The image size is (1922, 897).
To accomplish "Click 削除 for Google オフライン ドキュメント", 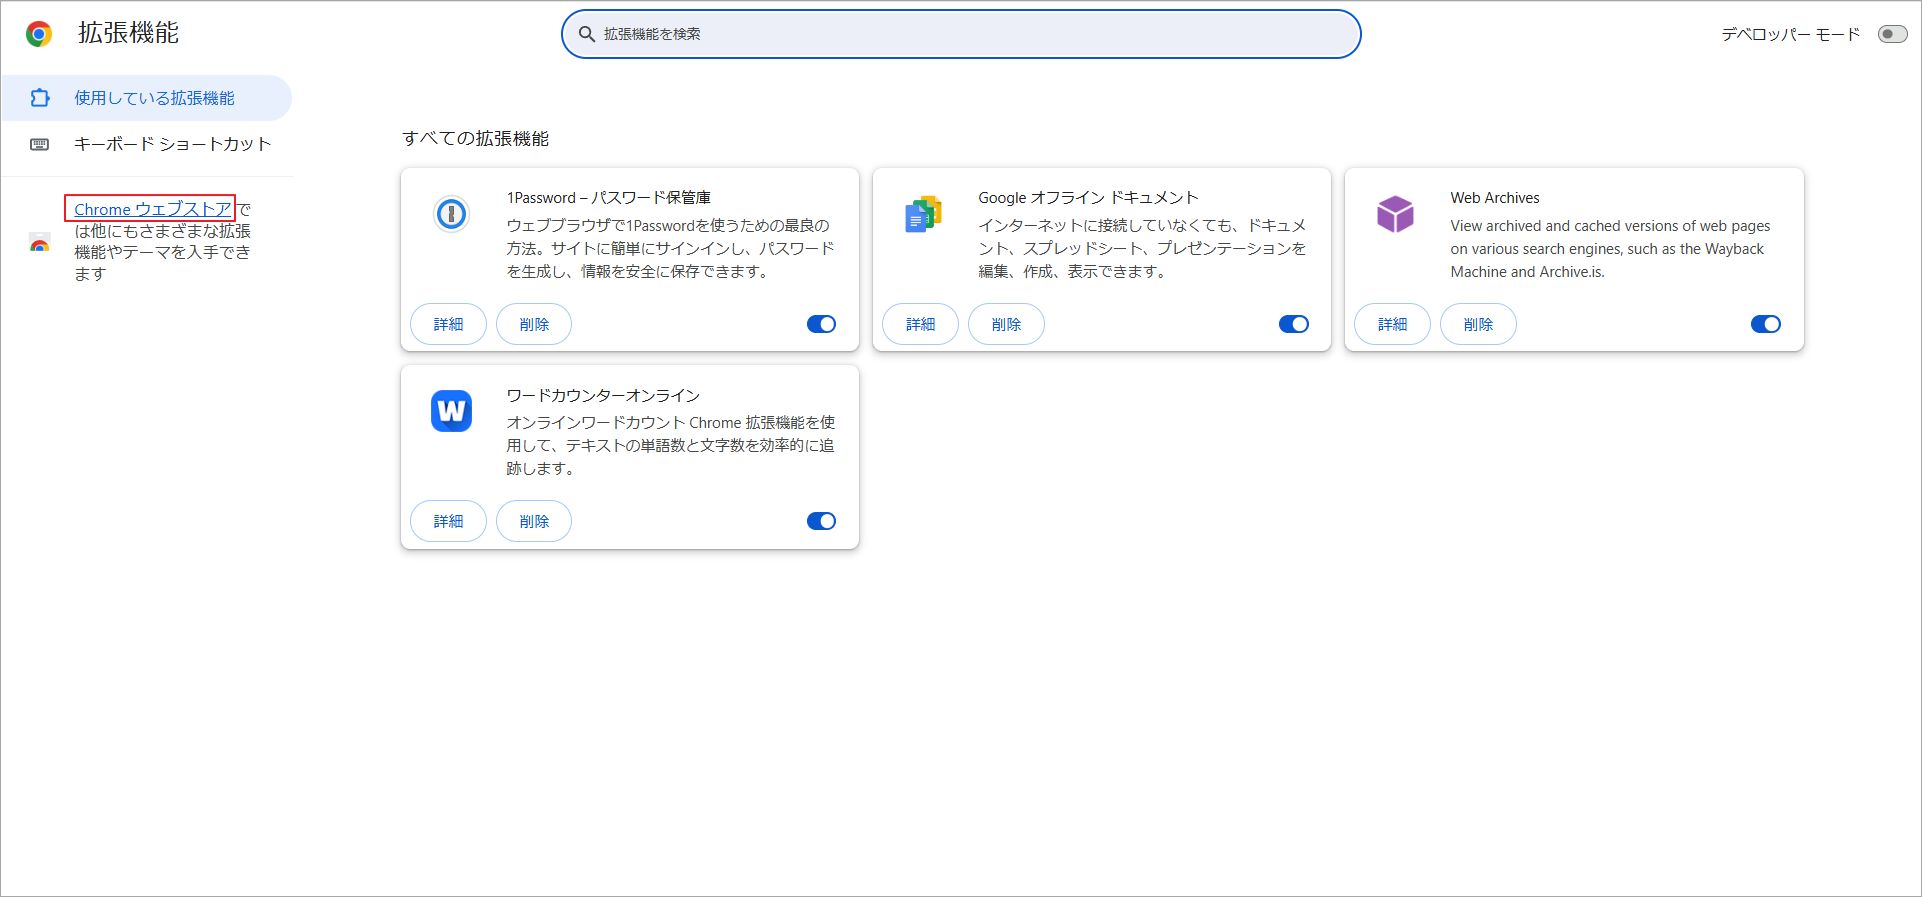I will 1006,324.
